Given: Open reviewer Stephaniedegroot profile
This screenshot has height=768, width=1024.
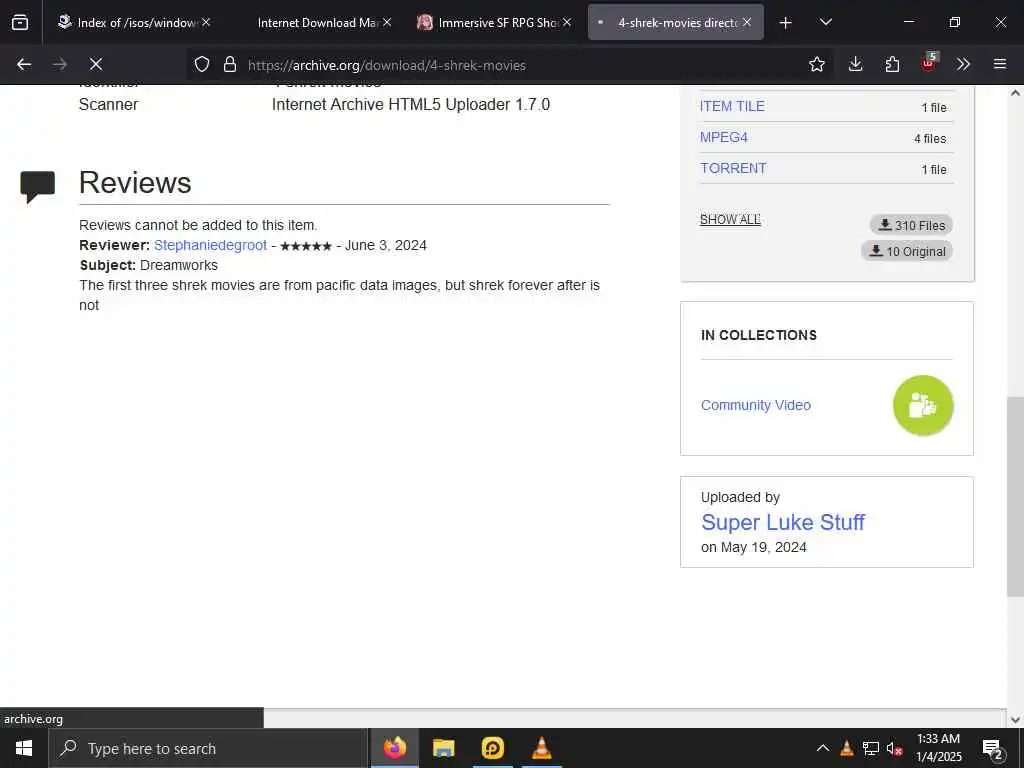Looking at the screenshot, I should [210, 245].
